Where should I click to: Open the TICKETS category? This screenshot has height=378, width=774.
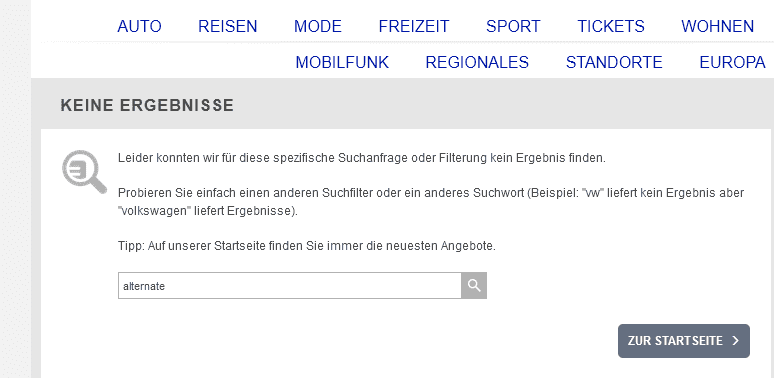click(611, 26)
